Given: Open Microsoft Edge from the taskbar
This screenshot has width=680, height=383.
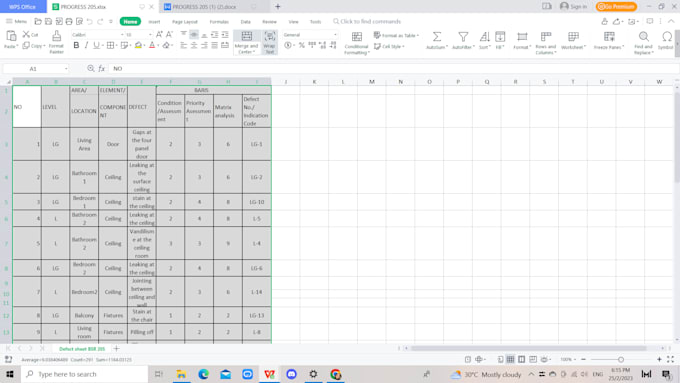Looking at the screenshot, I should (x=203, y=374).
